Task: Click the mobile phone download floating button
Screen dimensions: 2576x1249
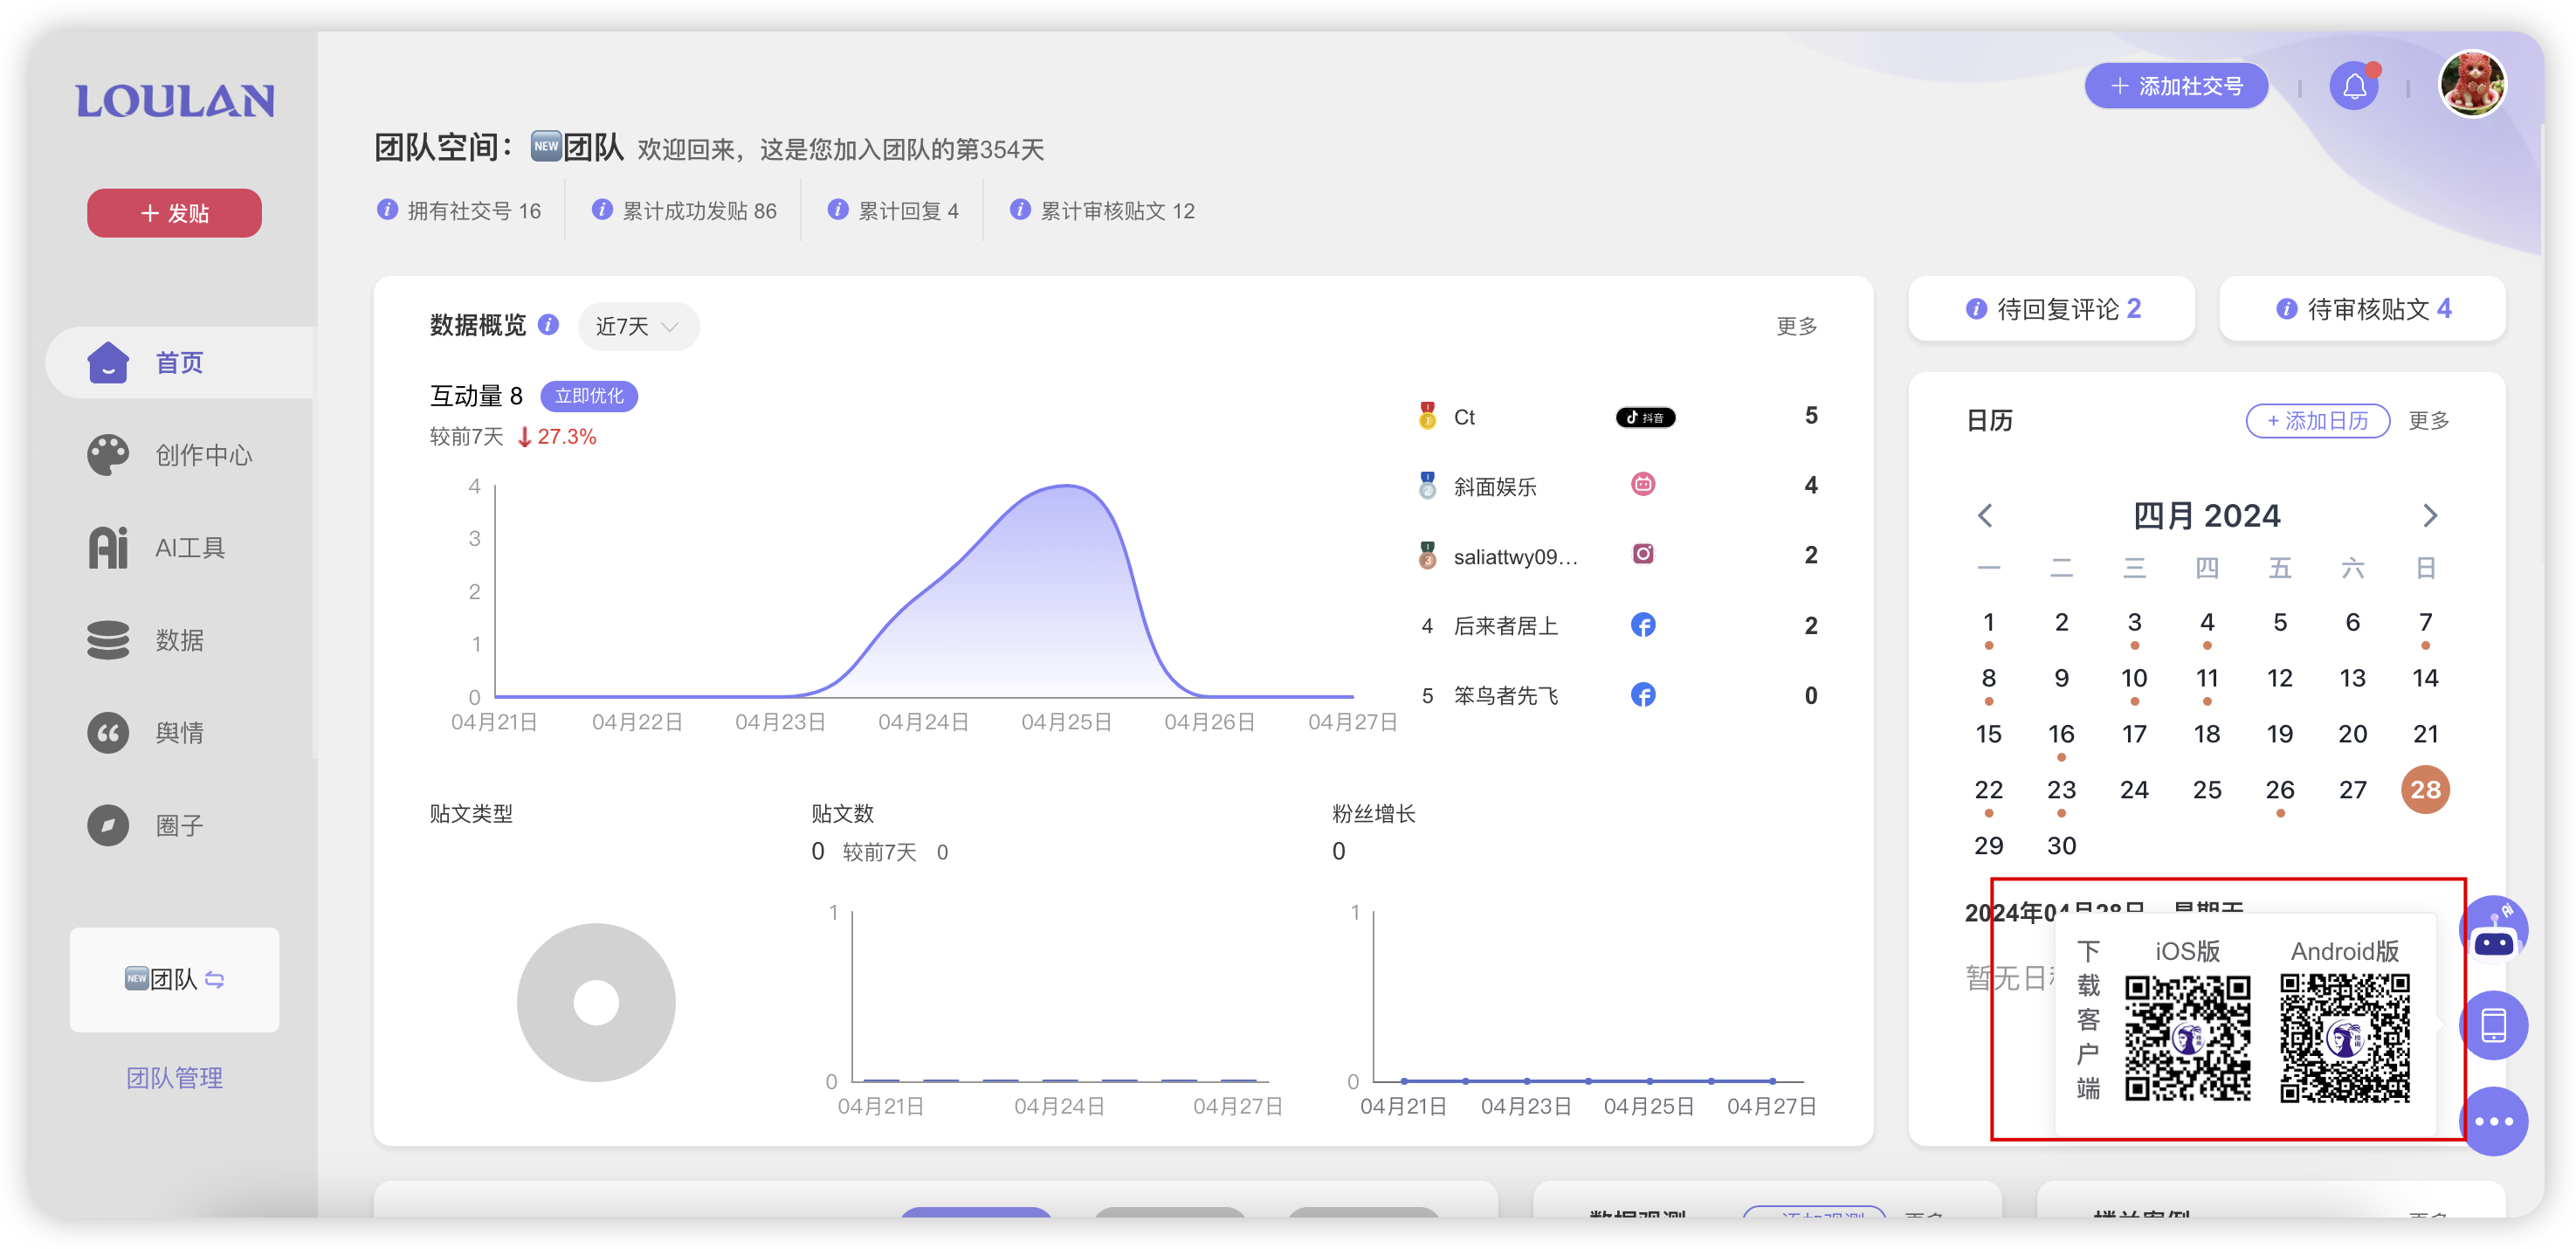Action: [x=2494, y=1026]
